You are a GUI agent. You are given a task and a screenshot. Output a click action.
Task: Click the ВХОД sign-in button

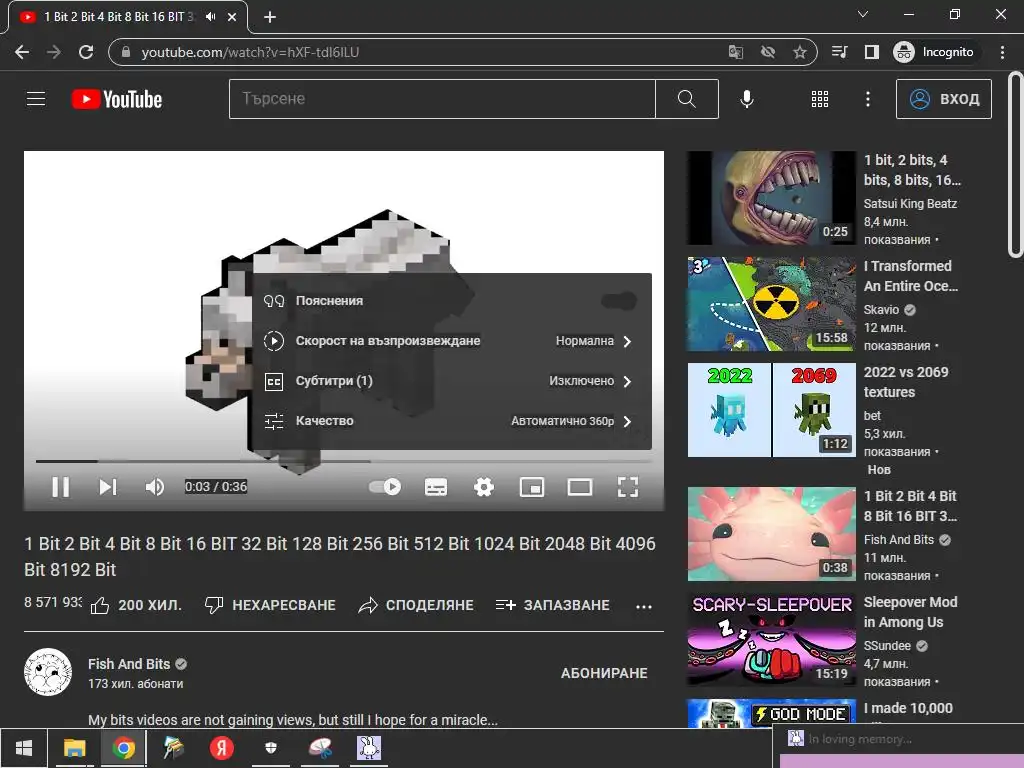click(944, 99)
